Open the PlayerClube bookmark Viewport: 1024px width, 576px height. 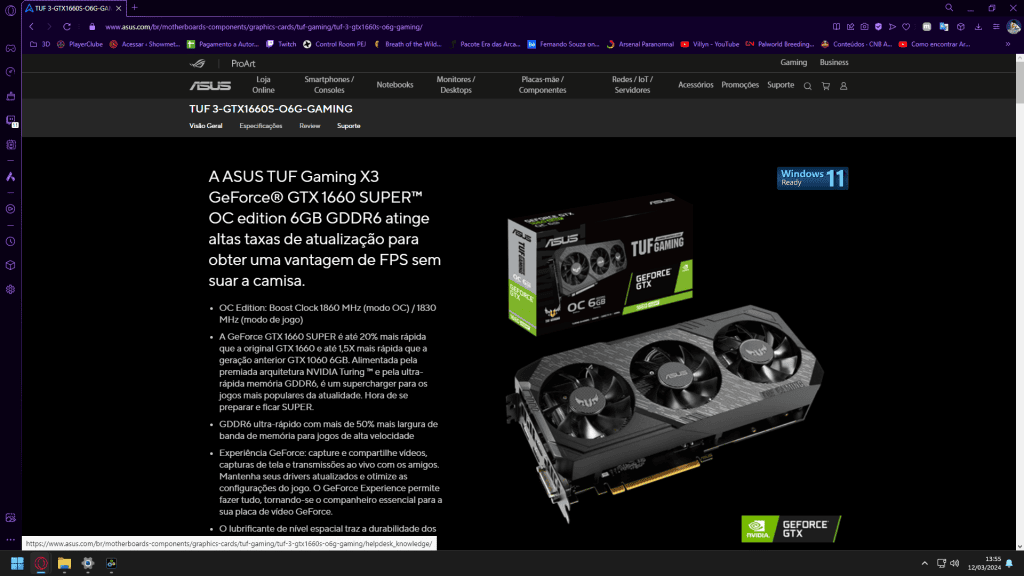79,44
